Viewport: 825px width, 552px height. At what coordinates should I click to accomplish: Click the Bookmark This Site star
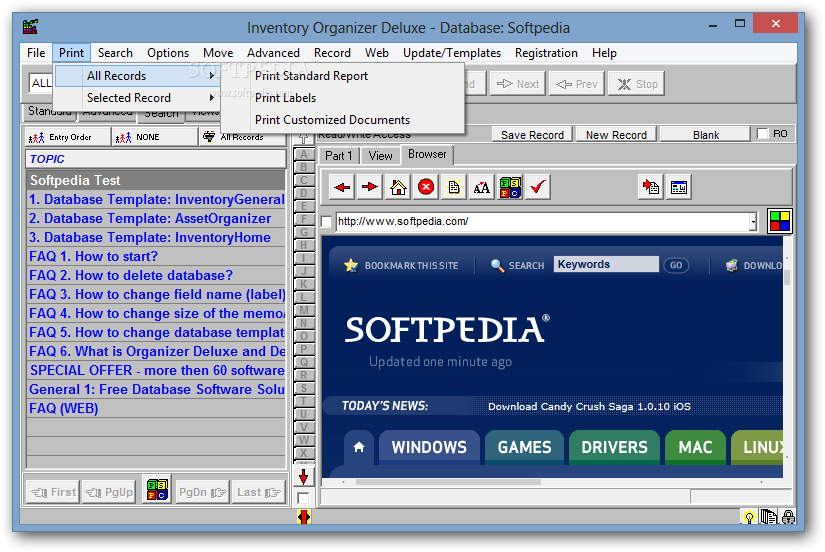click(350, 265)
